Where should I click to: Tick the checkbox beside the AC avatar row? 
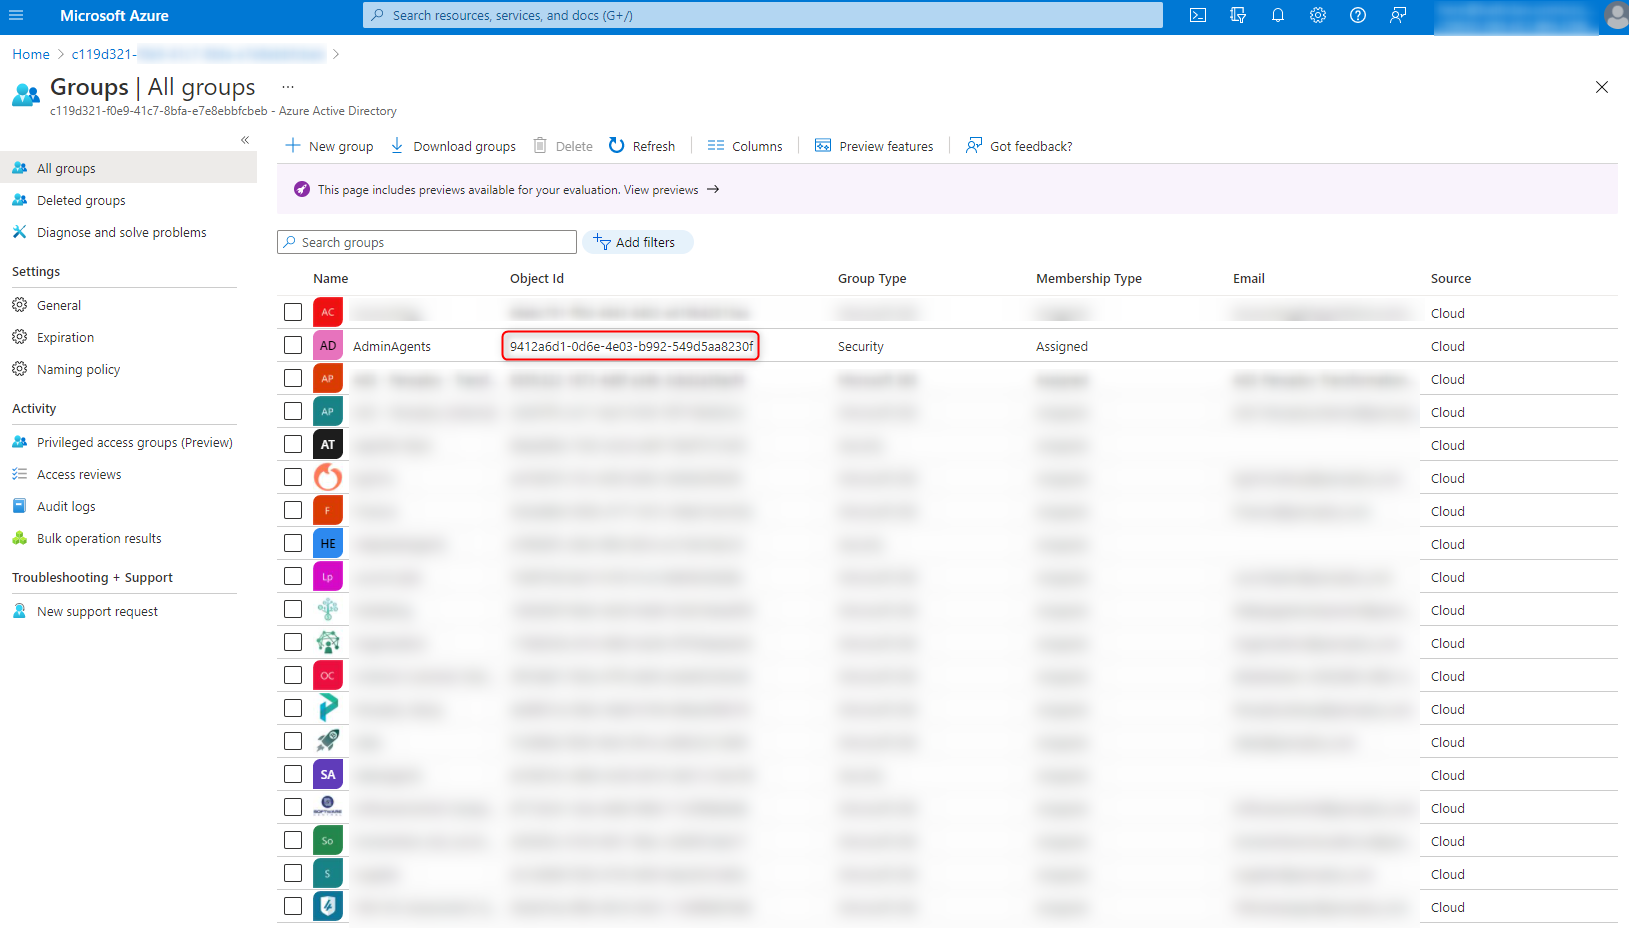(293, 312)
